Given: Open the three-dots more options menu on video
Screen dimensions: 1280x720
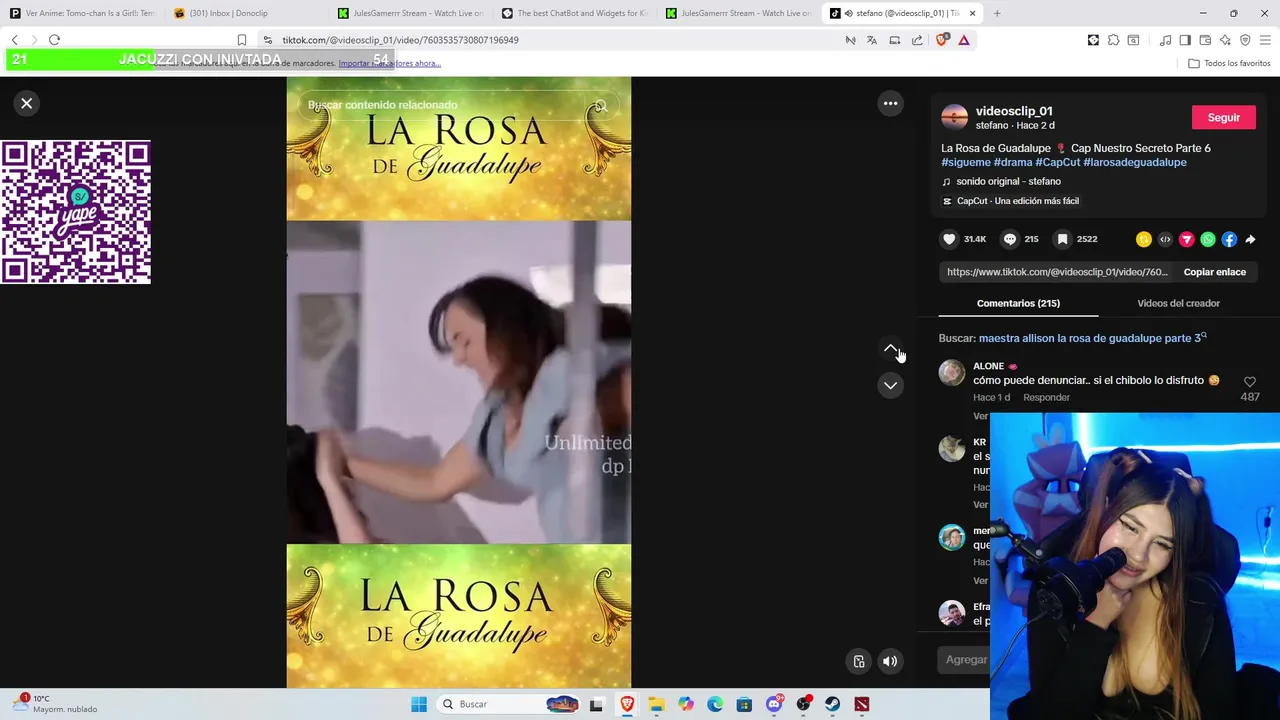Looking at the screenshot, I should [890, 103].
